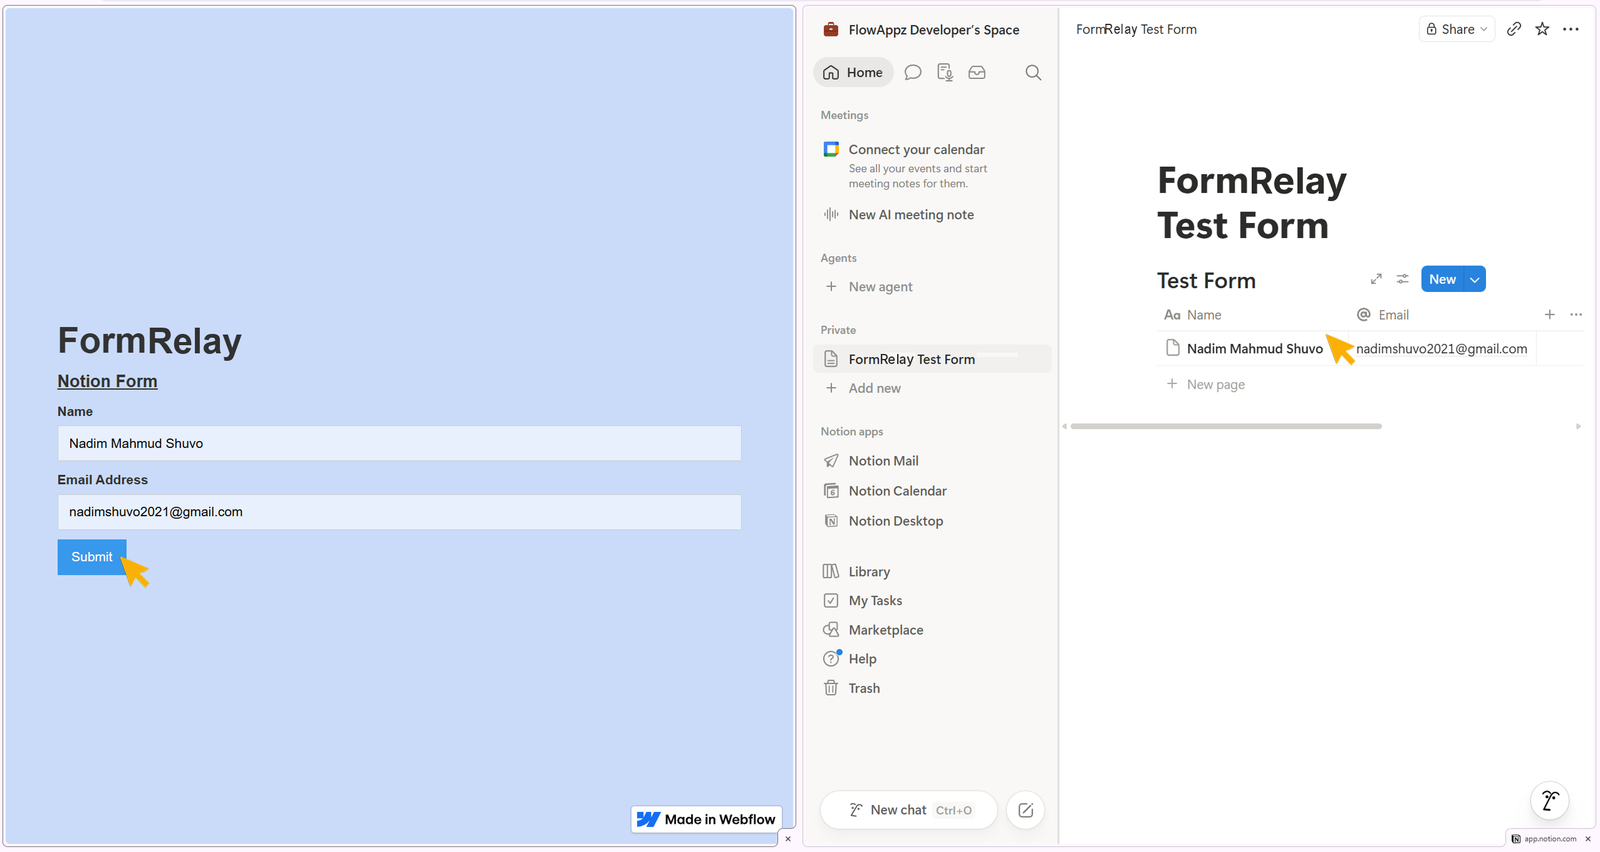Image resolution: width=1600 pixels, height=852 pixels.
Task: Open the page options three-dot menu
Action: coord(1571,29)
